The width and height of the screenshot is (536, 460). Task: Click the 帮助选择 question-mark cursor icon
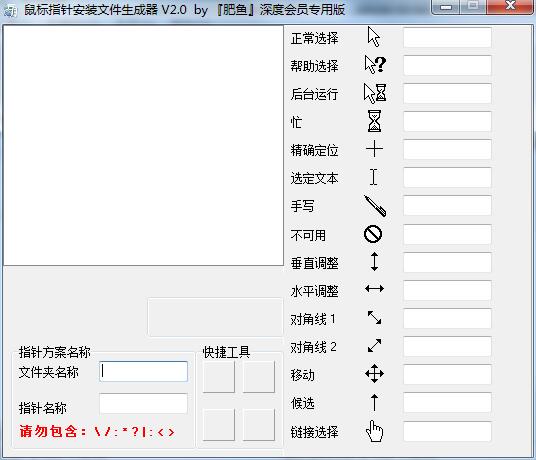(x=375, y=65)
